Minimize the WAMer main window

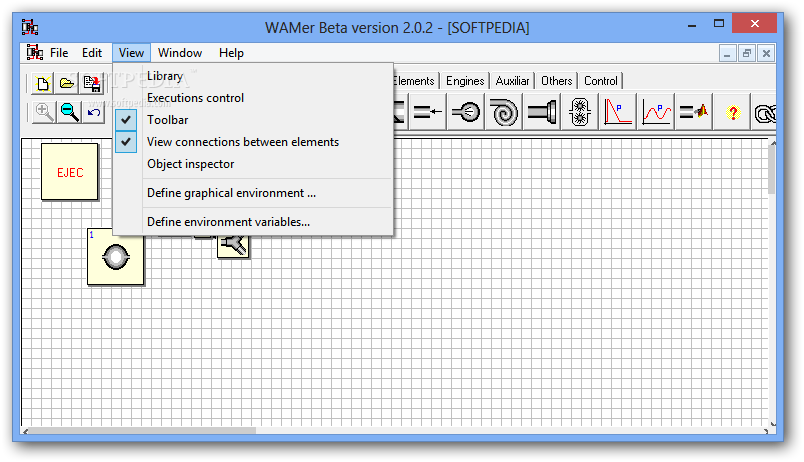click(x=692, y=24)
